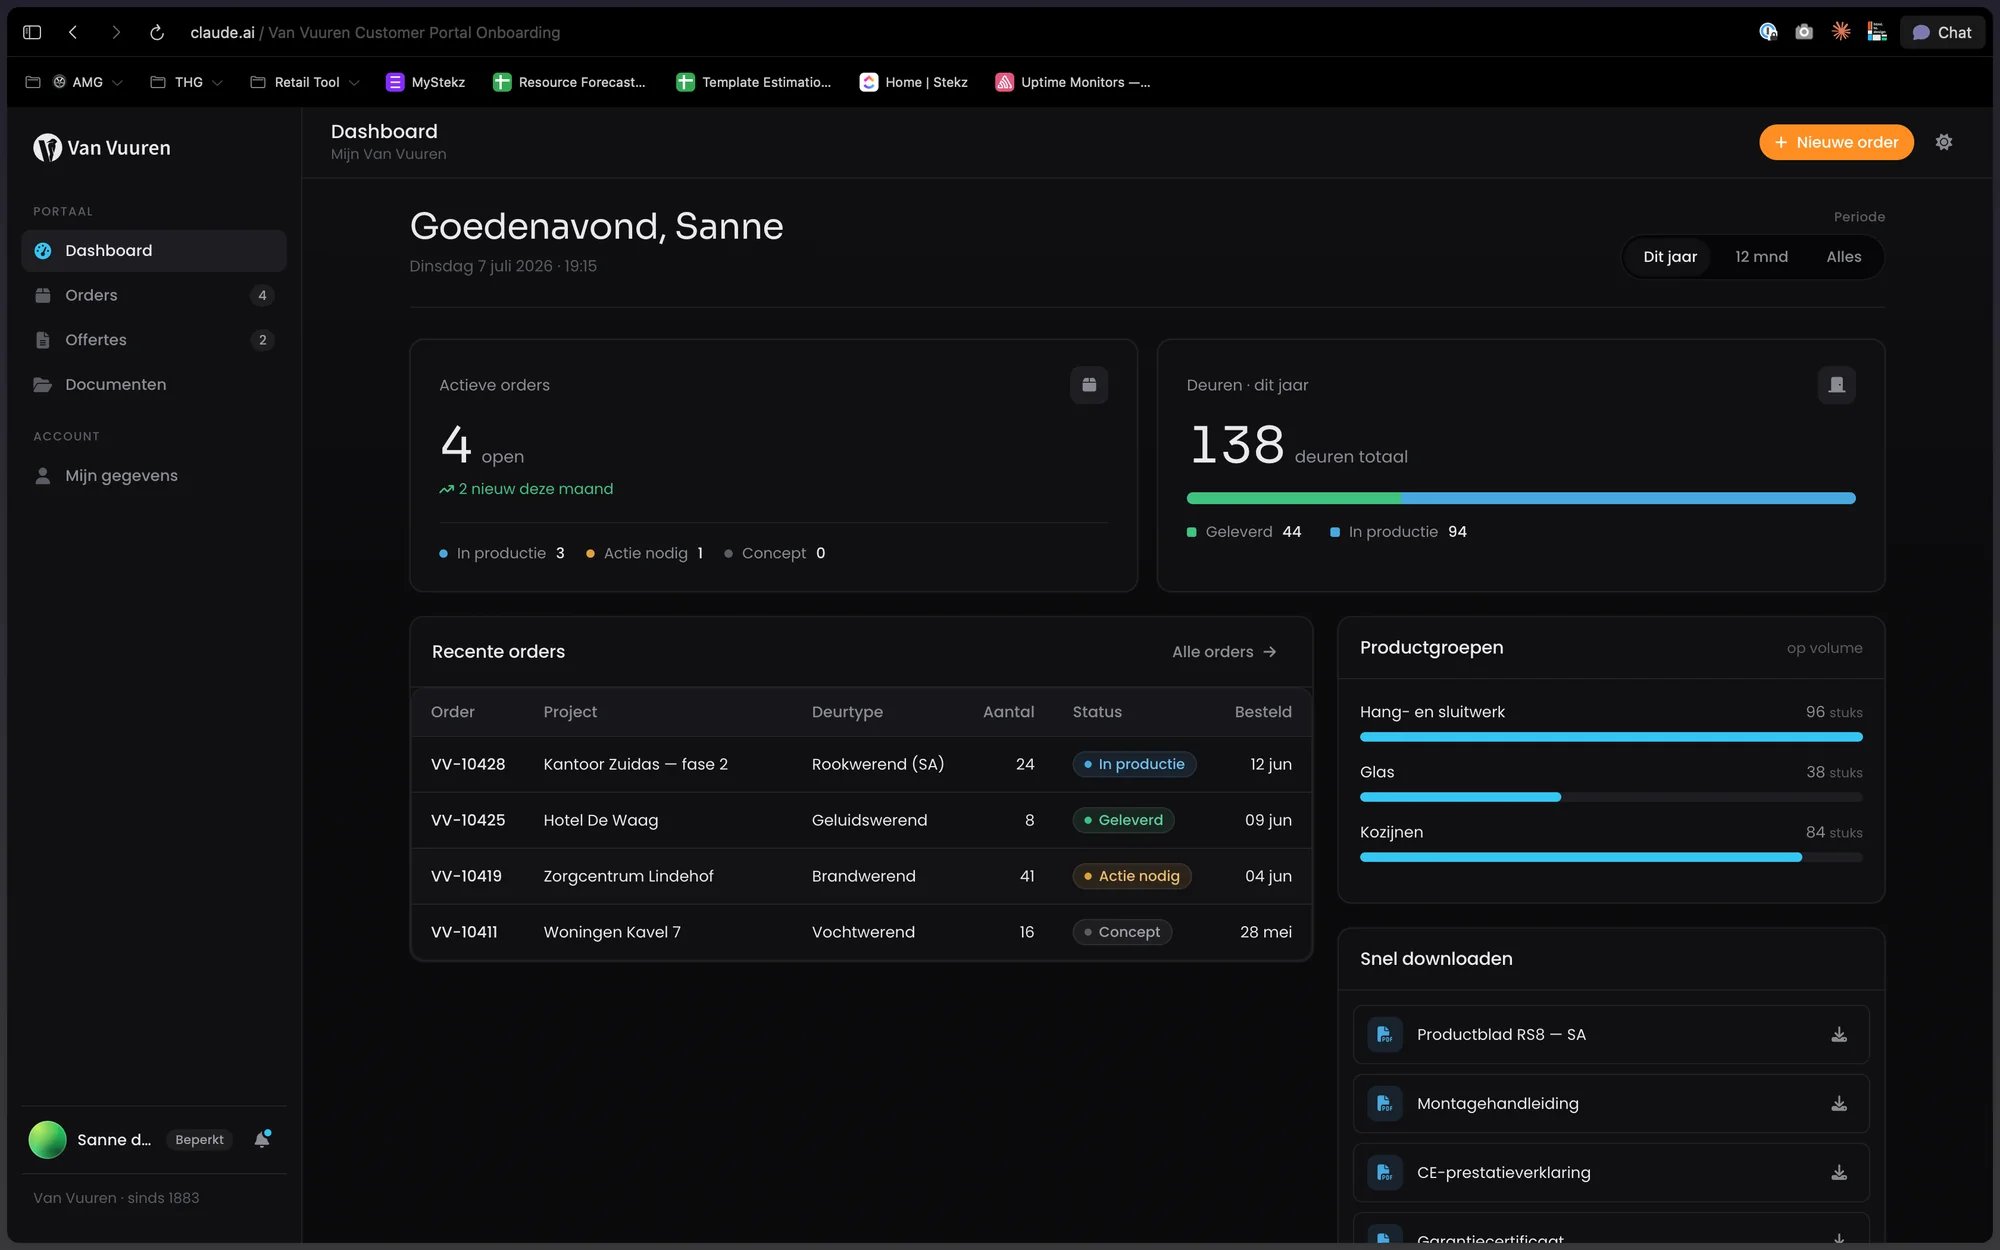Image resolution: width=2000 pixels, height=1250 pixels.
Task: Click the Offertes count badge showing 2
Action: [x=262, y=340]
